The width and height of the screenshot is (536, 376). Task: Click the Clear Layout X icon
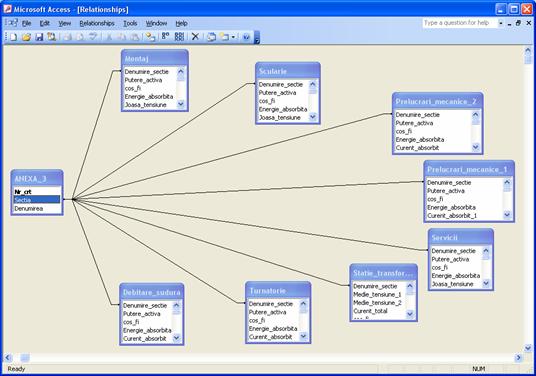195,37
